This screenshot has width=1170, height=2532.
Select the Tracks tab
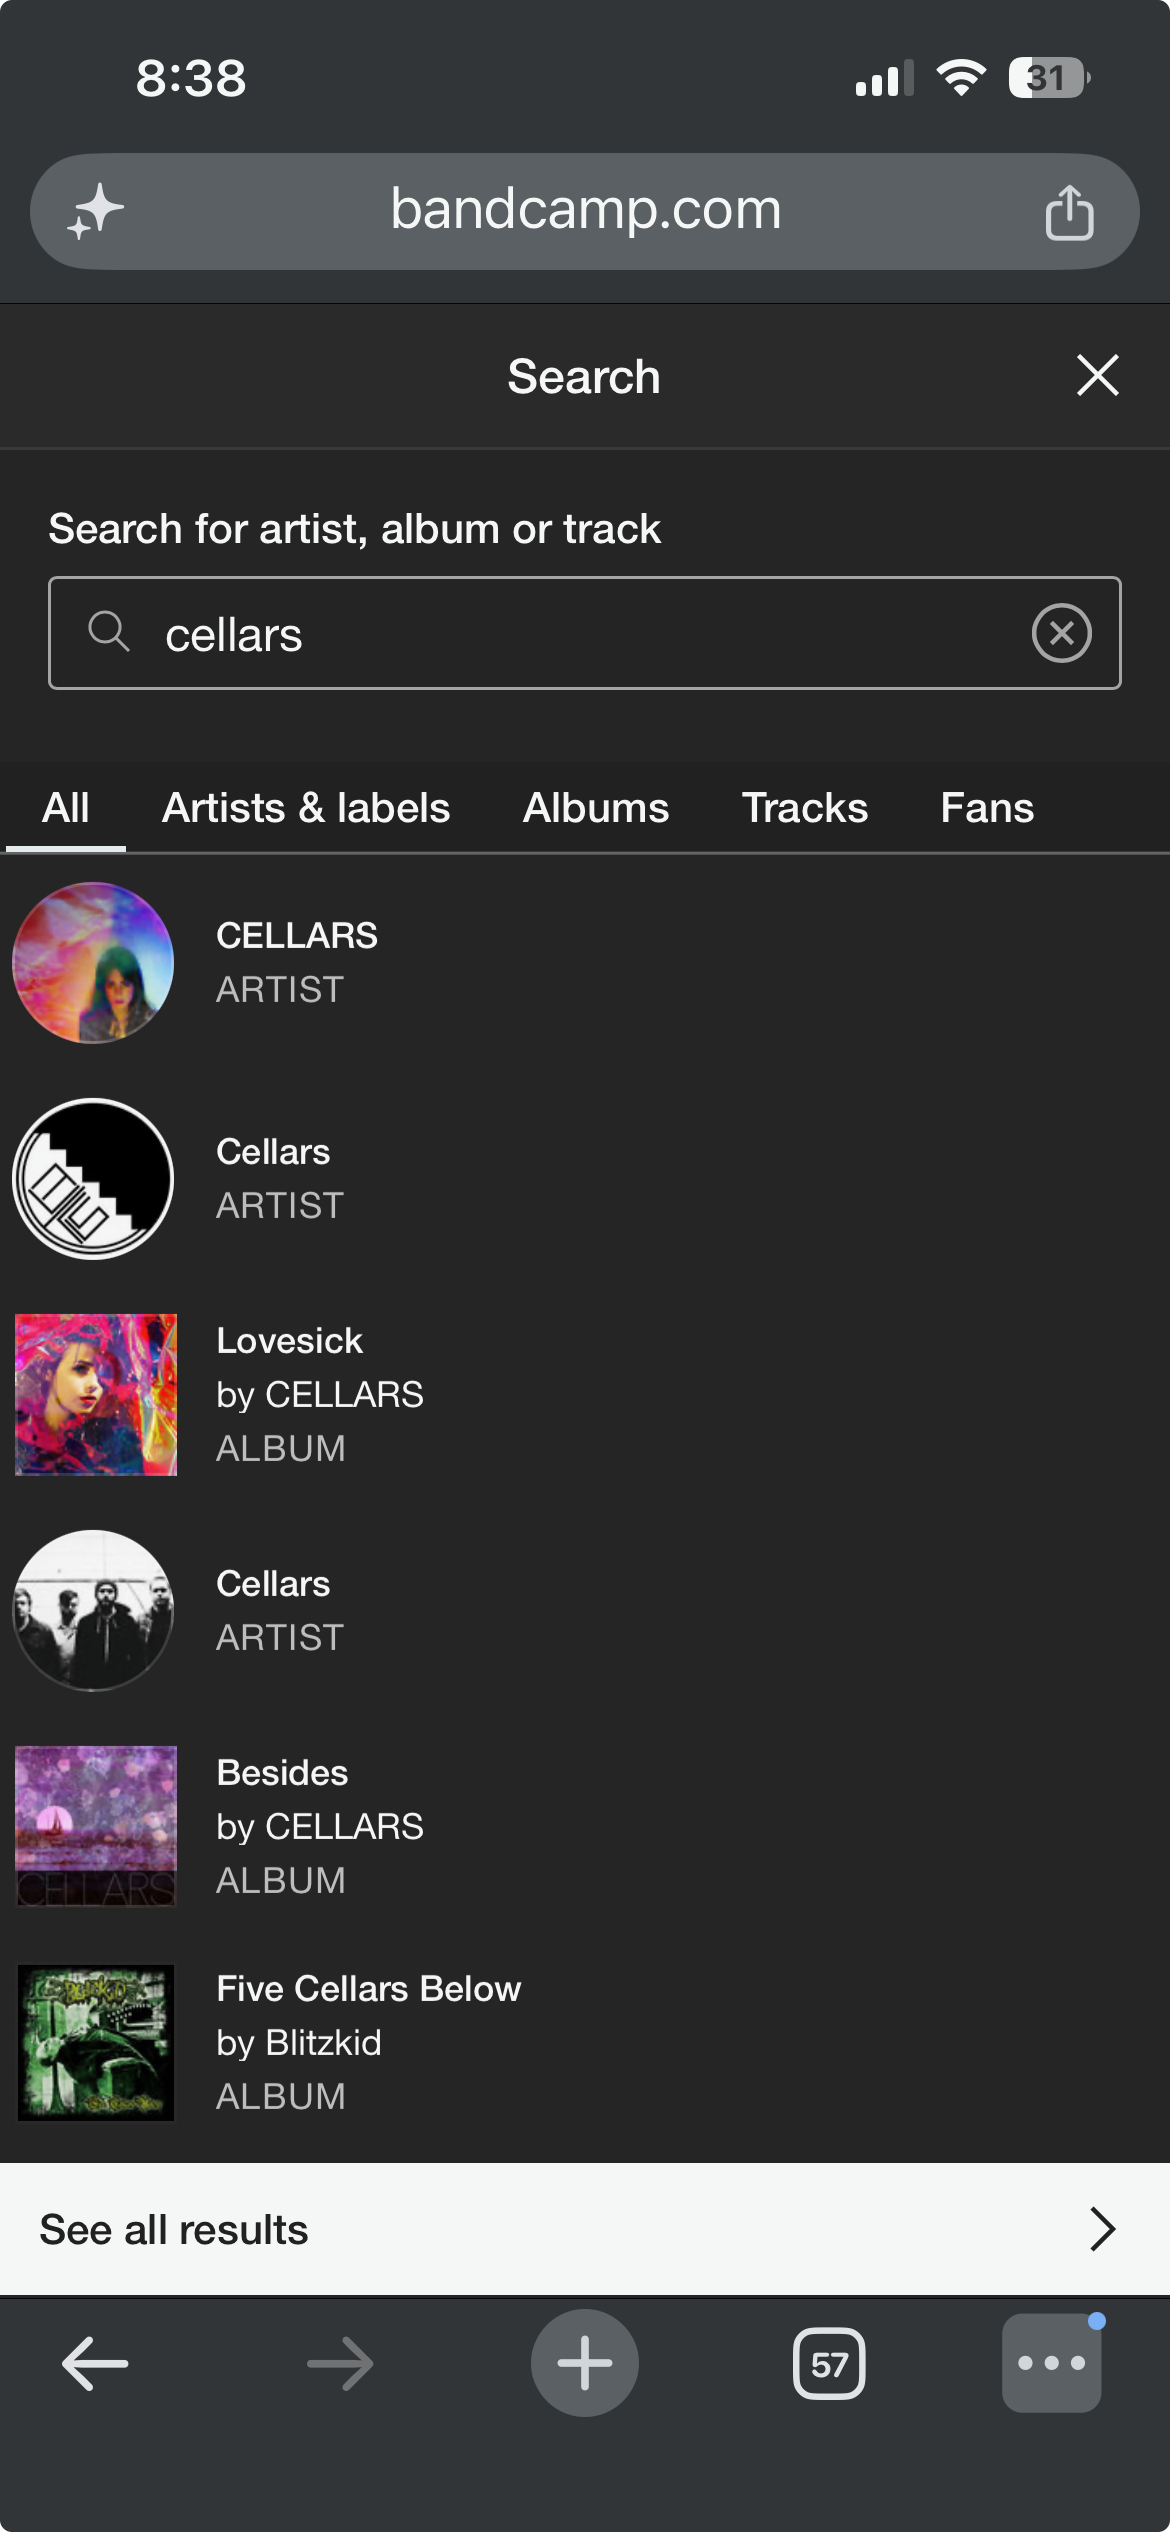click(805, 808)
